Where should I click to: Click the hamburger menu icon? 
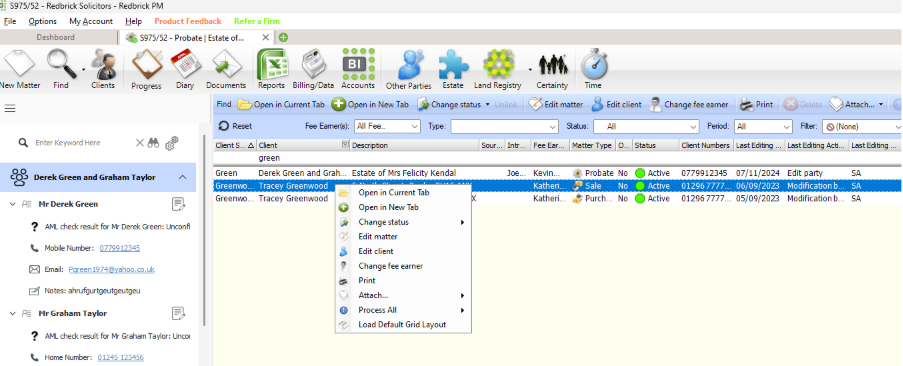coord(10,109)
